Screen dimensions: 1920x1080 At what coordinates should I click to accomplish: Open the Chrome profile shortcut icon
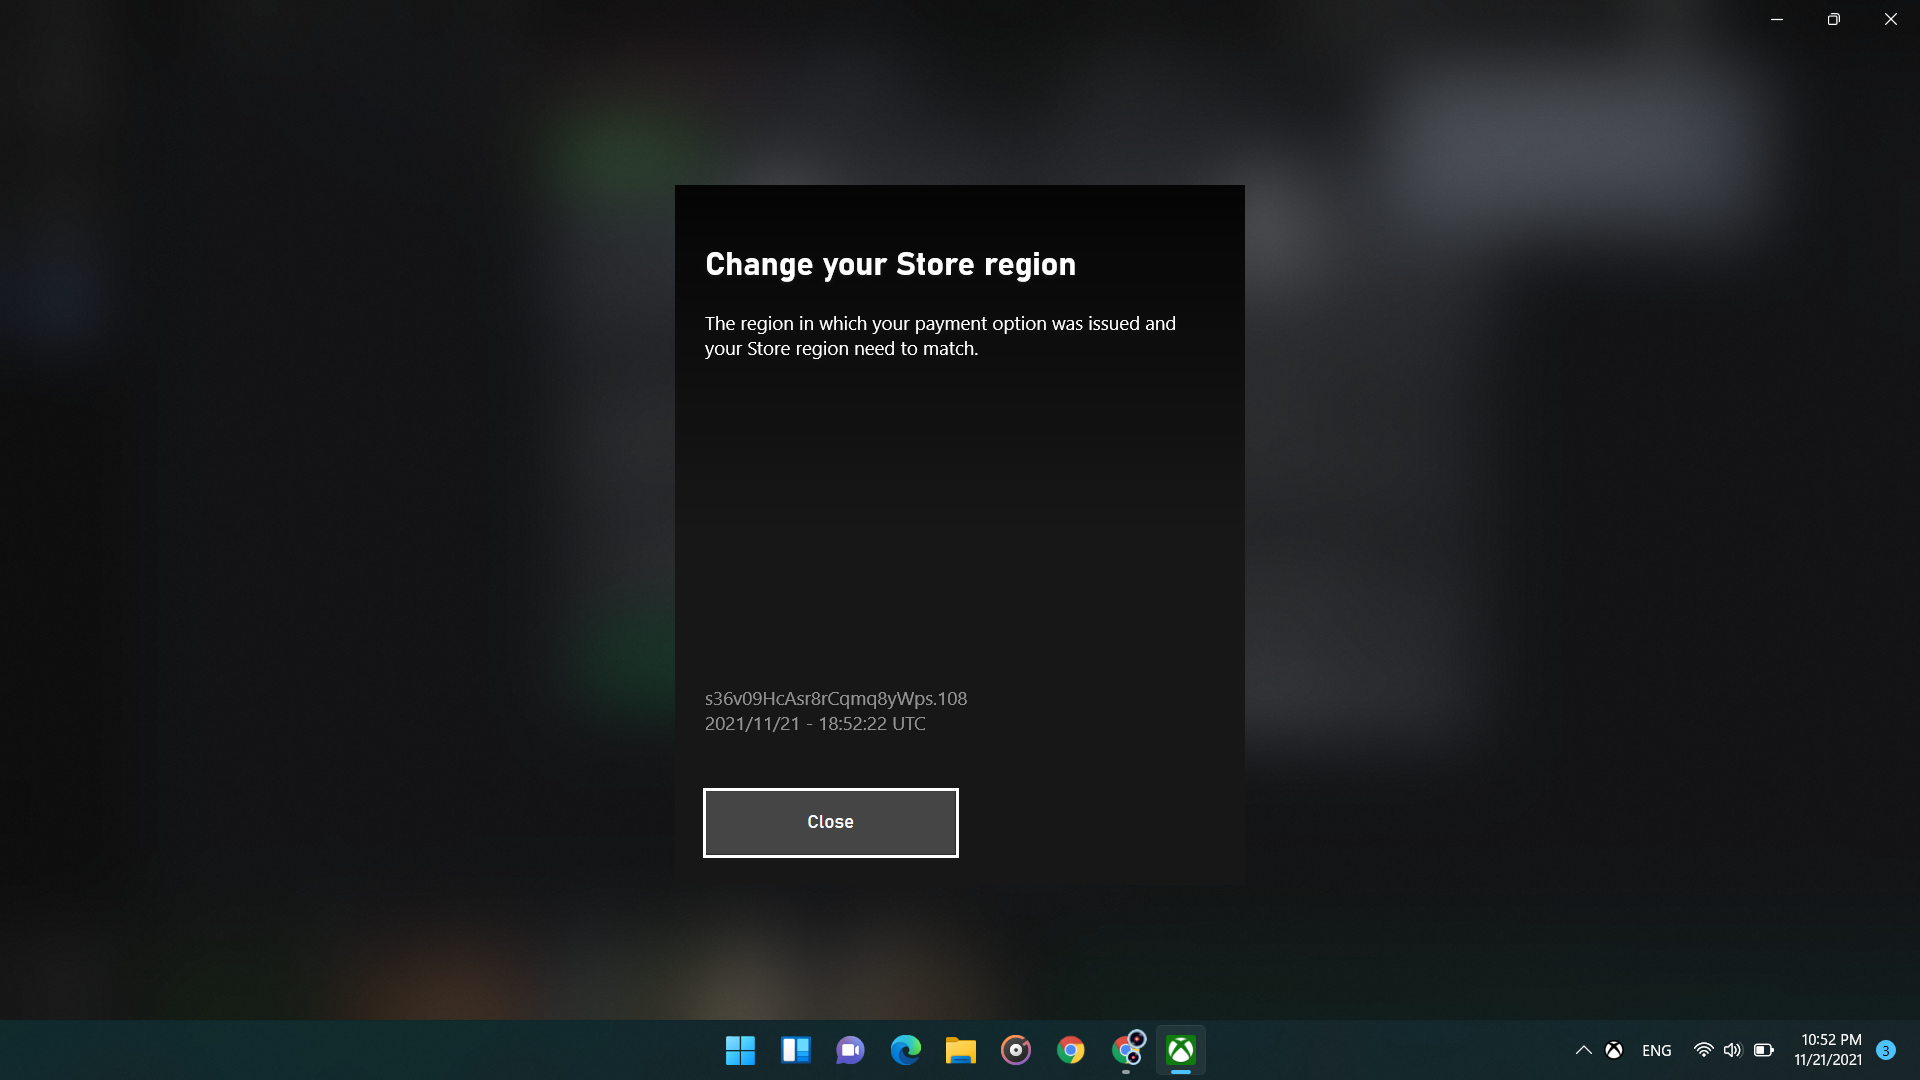[1127, 1050]
